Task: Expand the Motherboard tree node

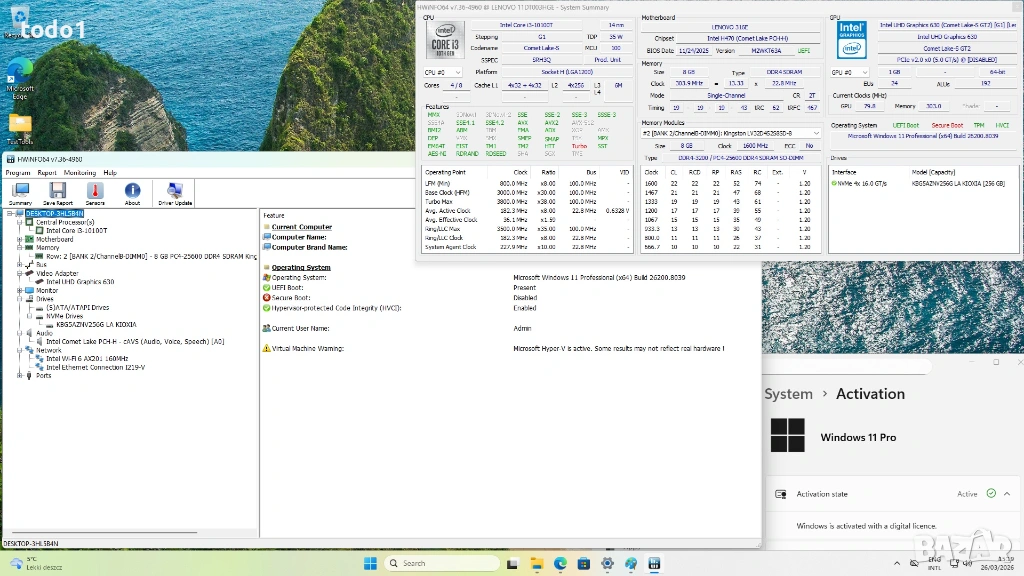Action: (x=19, y=239)
